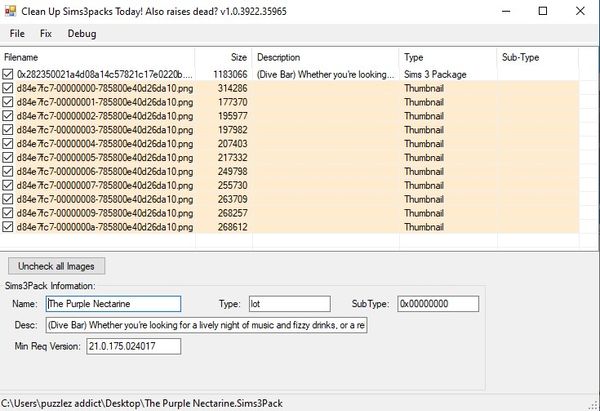Open the Fix menu
Viewport: 600px width, 411px height.
coord(46,34)
